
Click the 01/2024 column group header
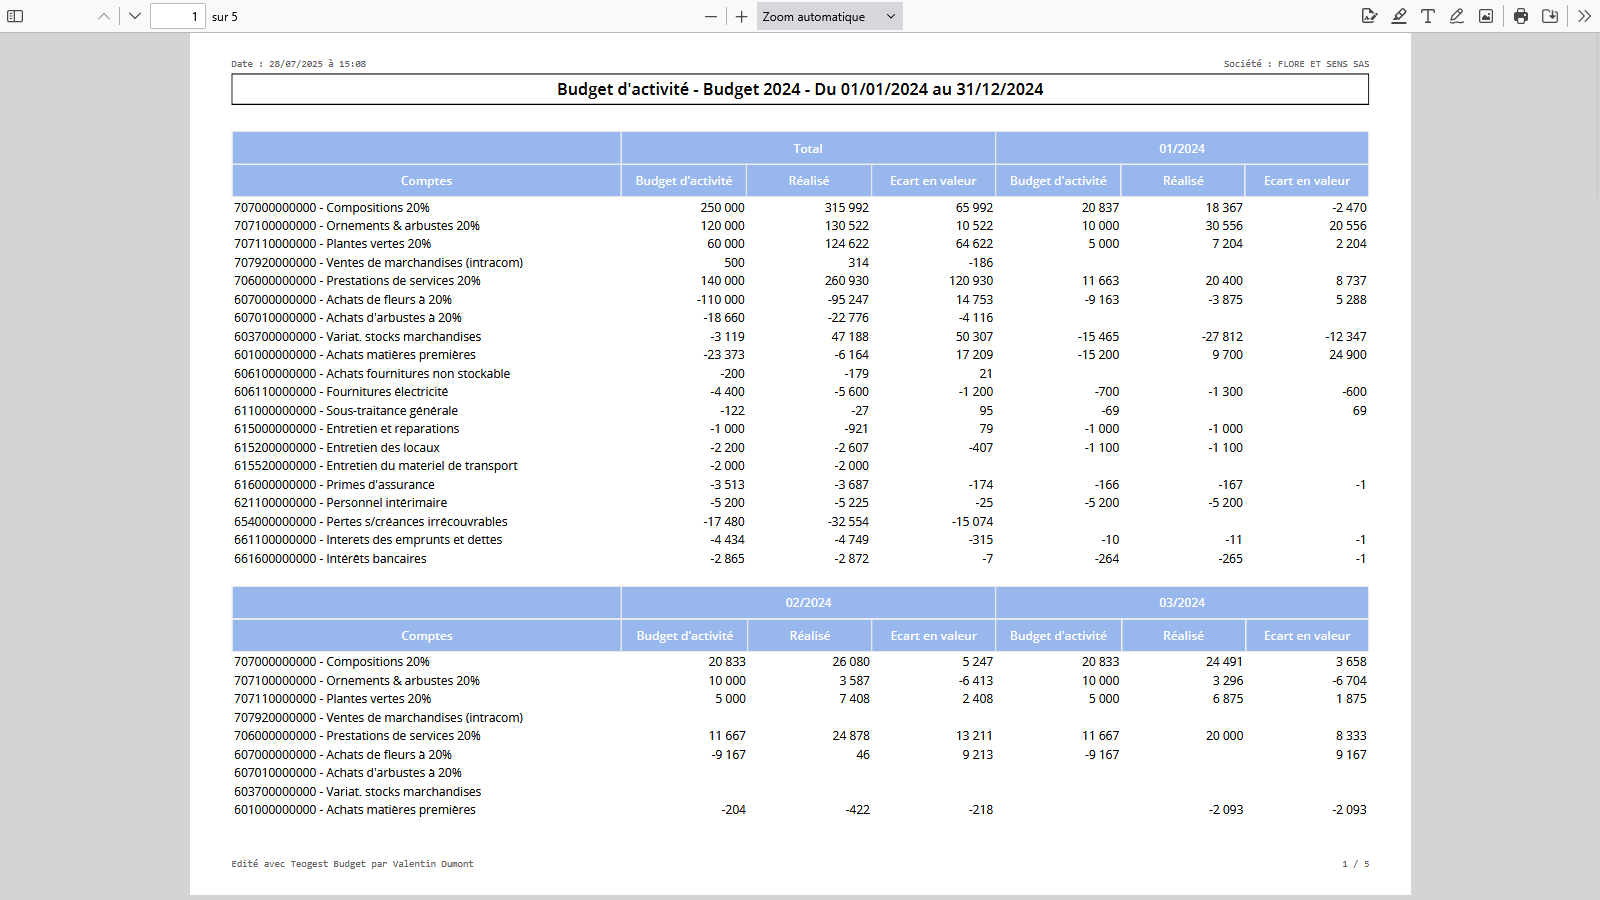point(1182,148)
